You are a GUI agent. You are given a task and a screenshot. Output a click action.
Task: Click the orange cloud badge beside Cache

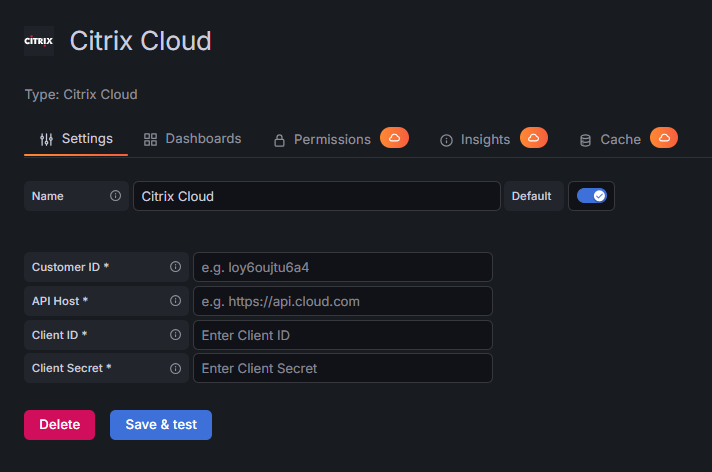coord(664,138)
